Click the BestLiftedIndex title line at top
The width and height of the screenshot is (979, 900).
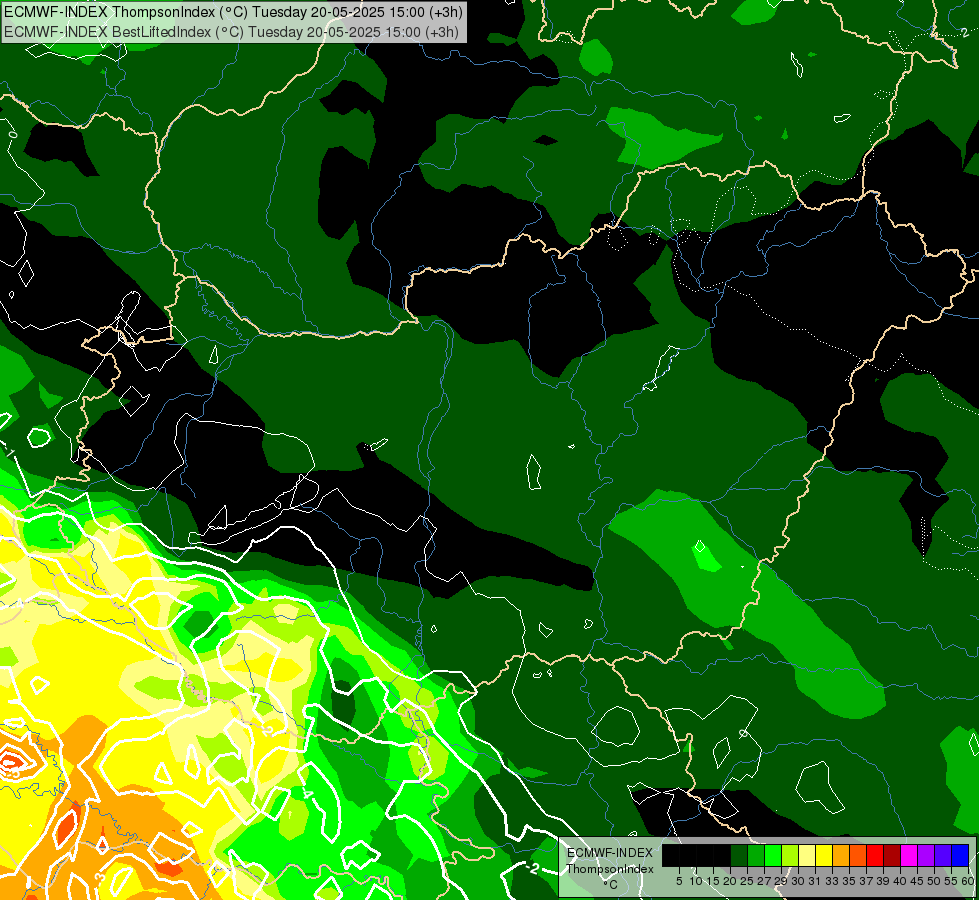tap(231, 31)
